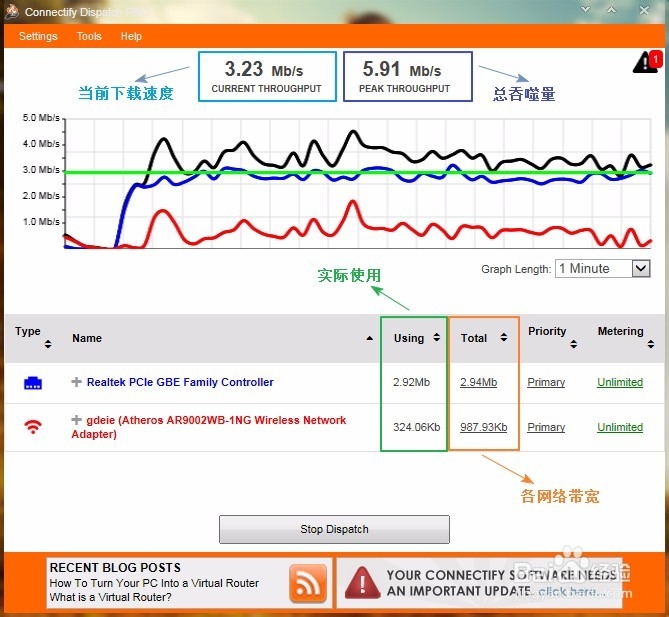Click the Current Throughput 3.23 Mb/s box
The image size is (669, 617).
[267, 77]
